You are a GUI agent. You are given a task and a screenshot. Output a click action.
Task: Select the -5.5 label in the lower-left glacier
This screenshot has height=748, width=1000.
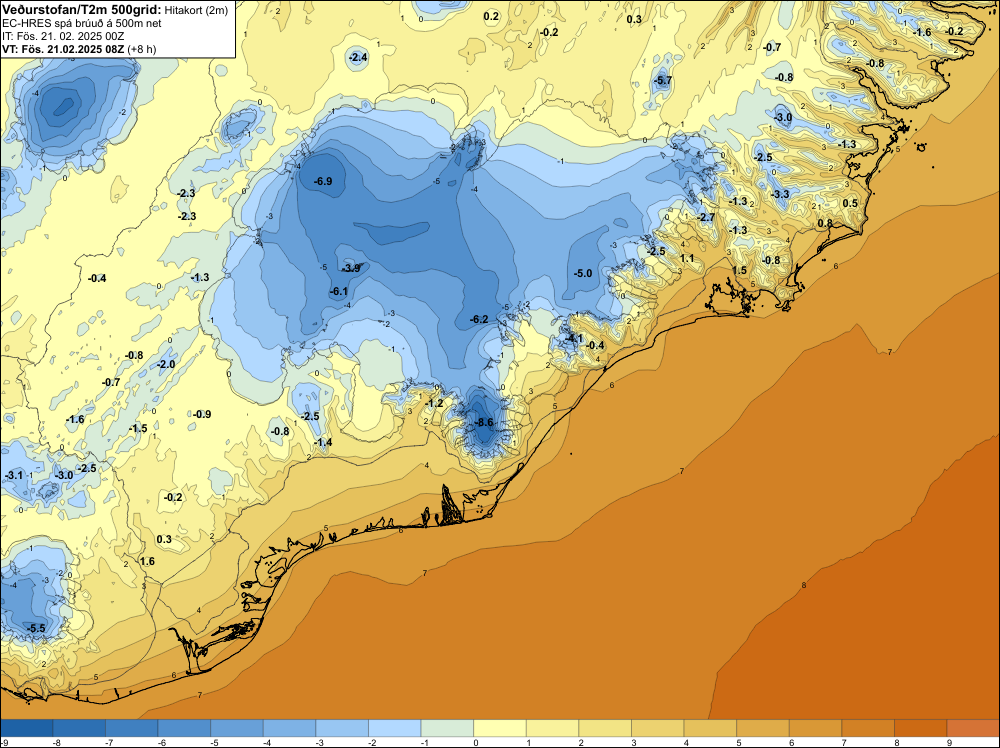pos(36,628)
